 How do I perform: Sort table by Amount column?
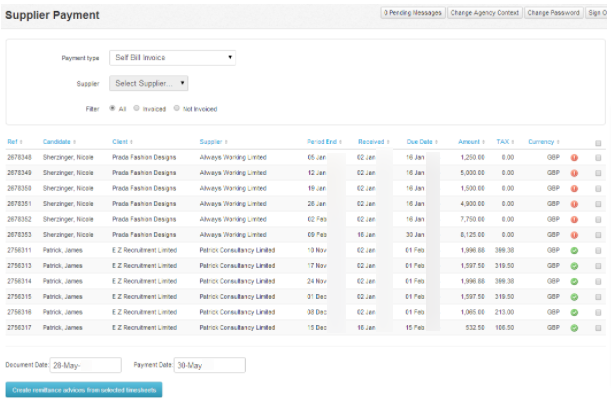471,141
